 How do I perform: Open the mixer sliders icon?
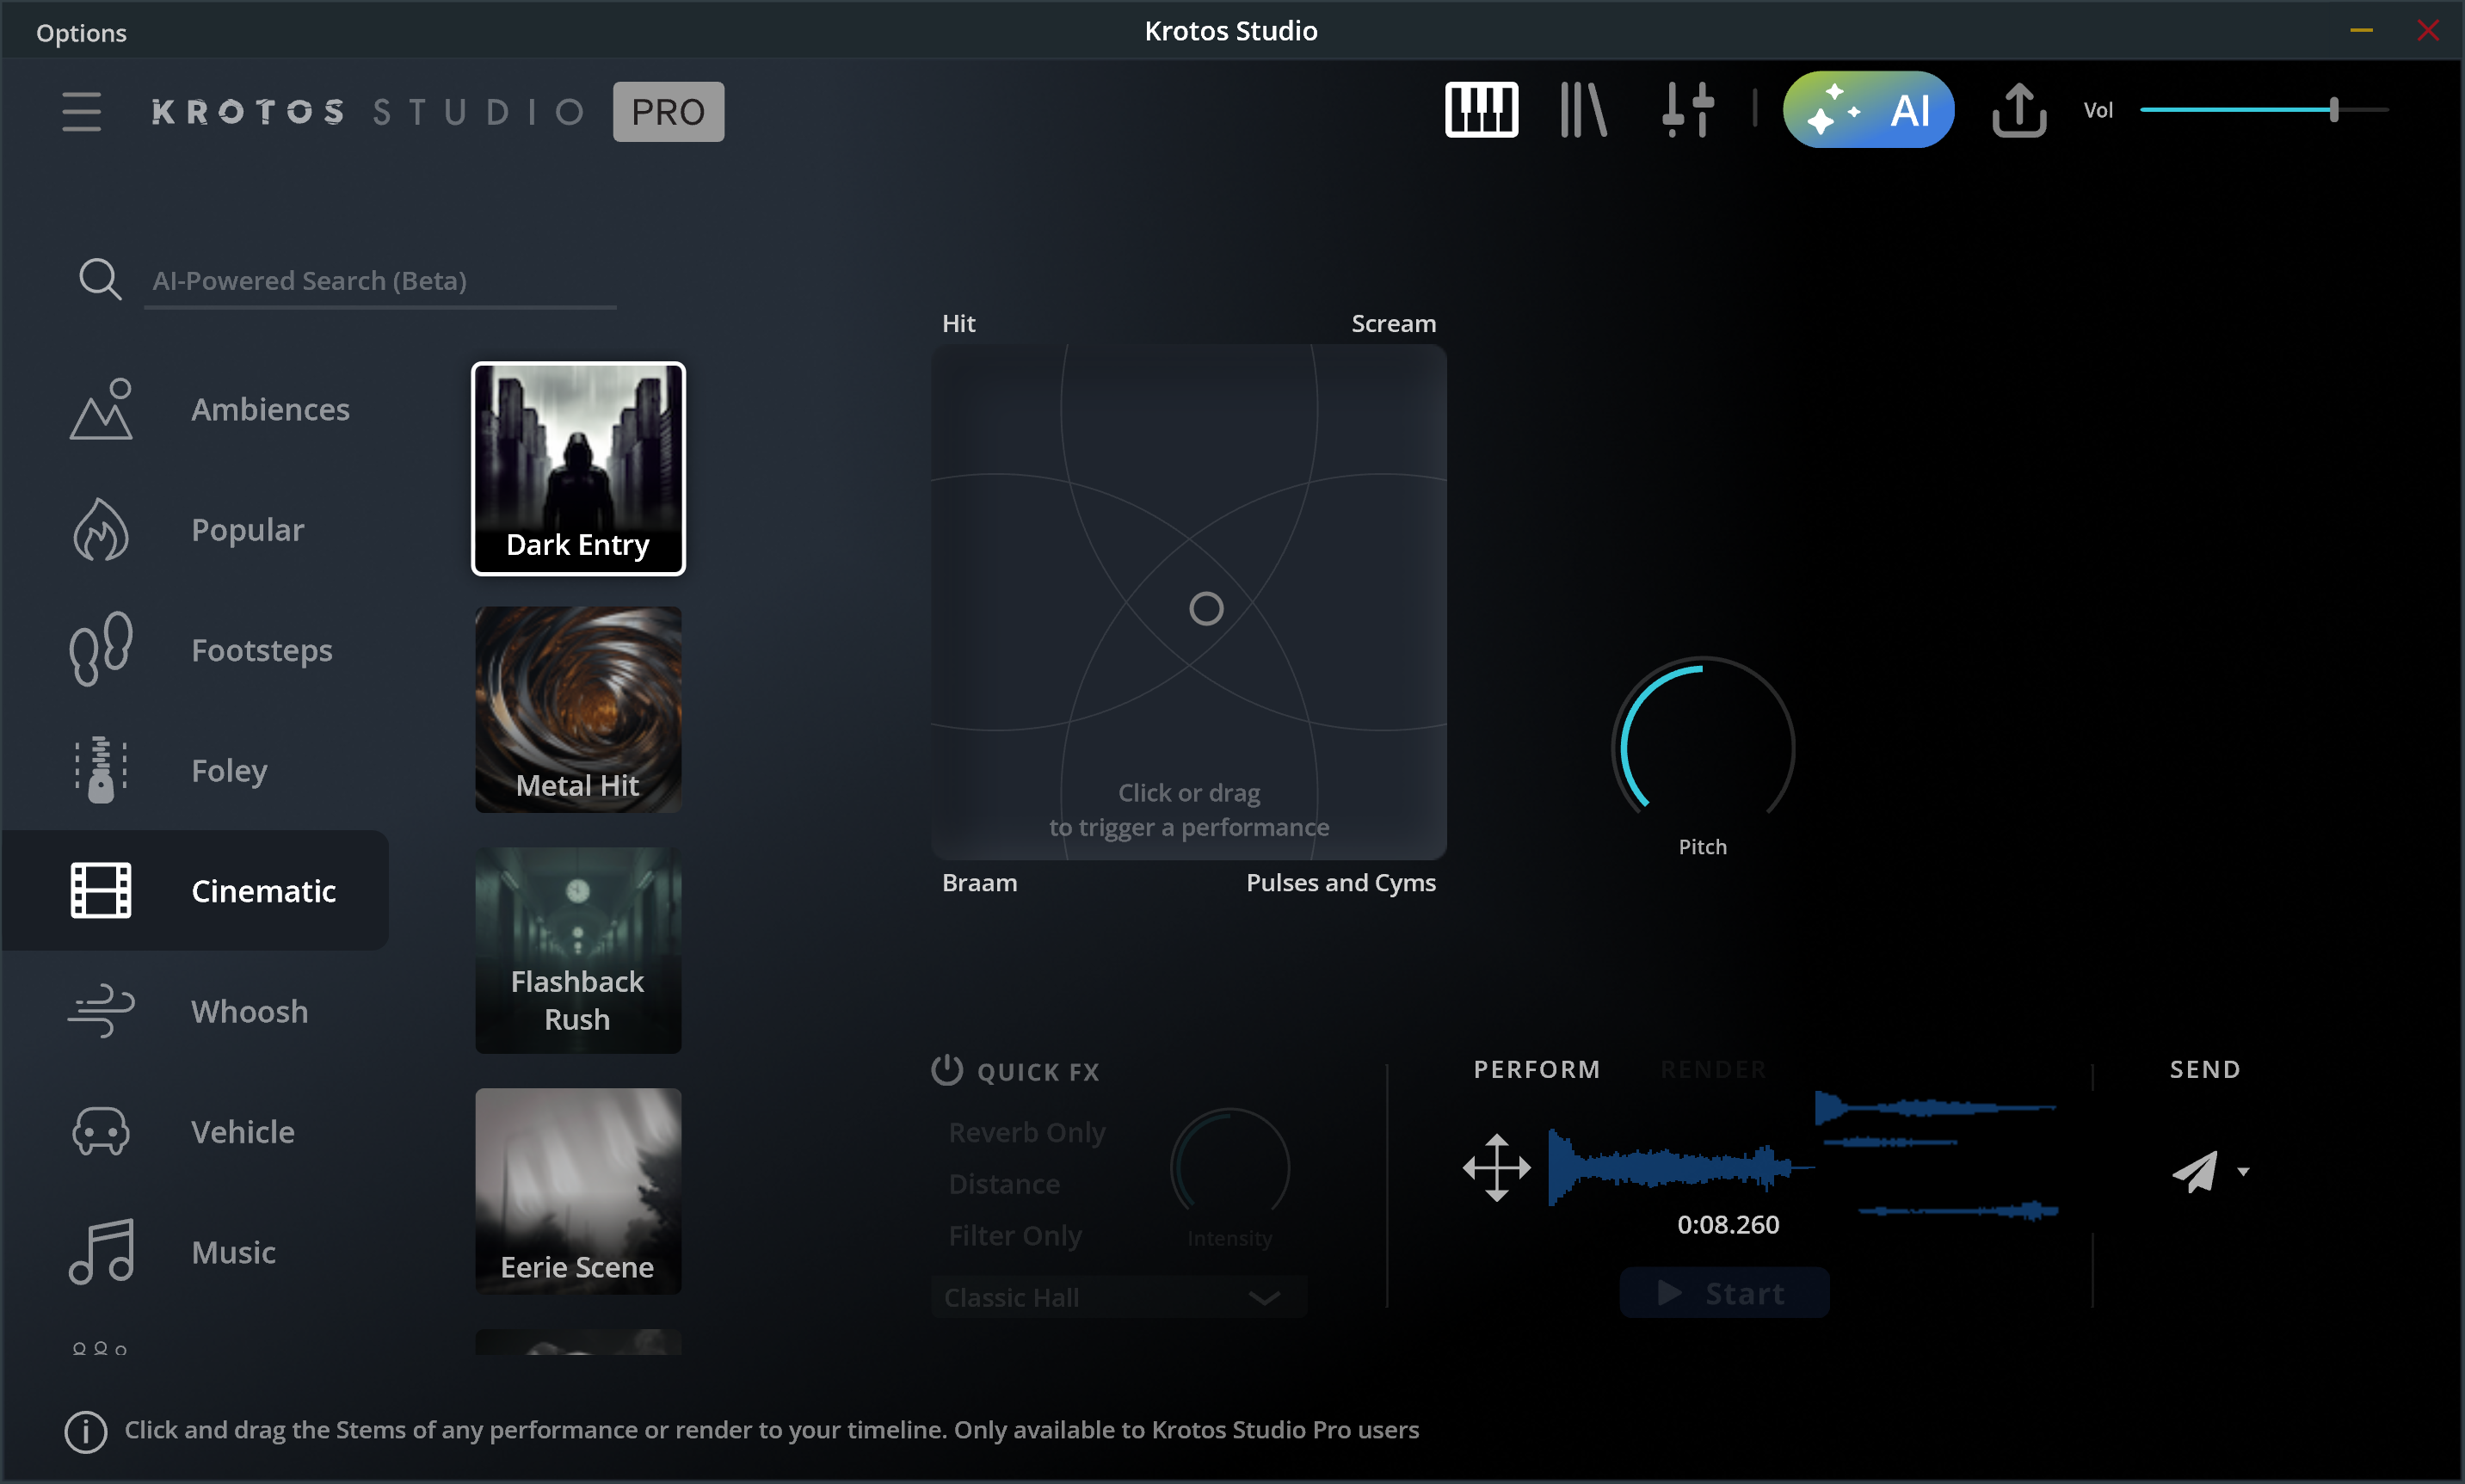pos(1688,110)
